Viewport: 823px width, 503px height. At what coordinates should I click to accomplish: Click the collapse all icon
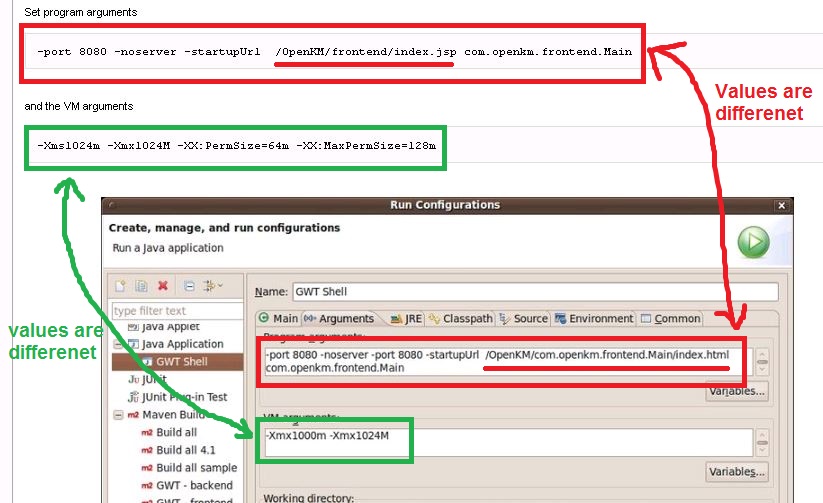pyautogui.click(x=188, y=286)
